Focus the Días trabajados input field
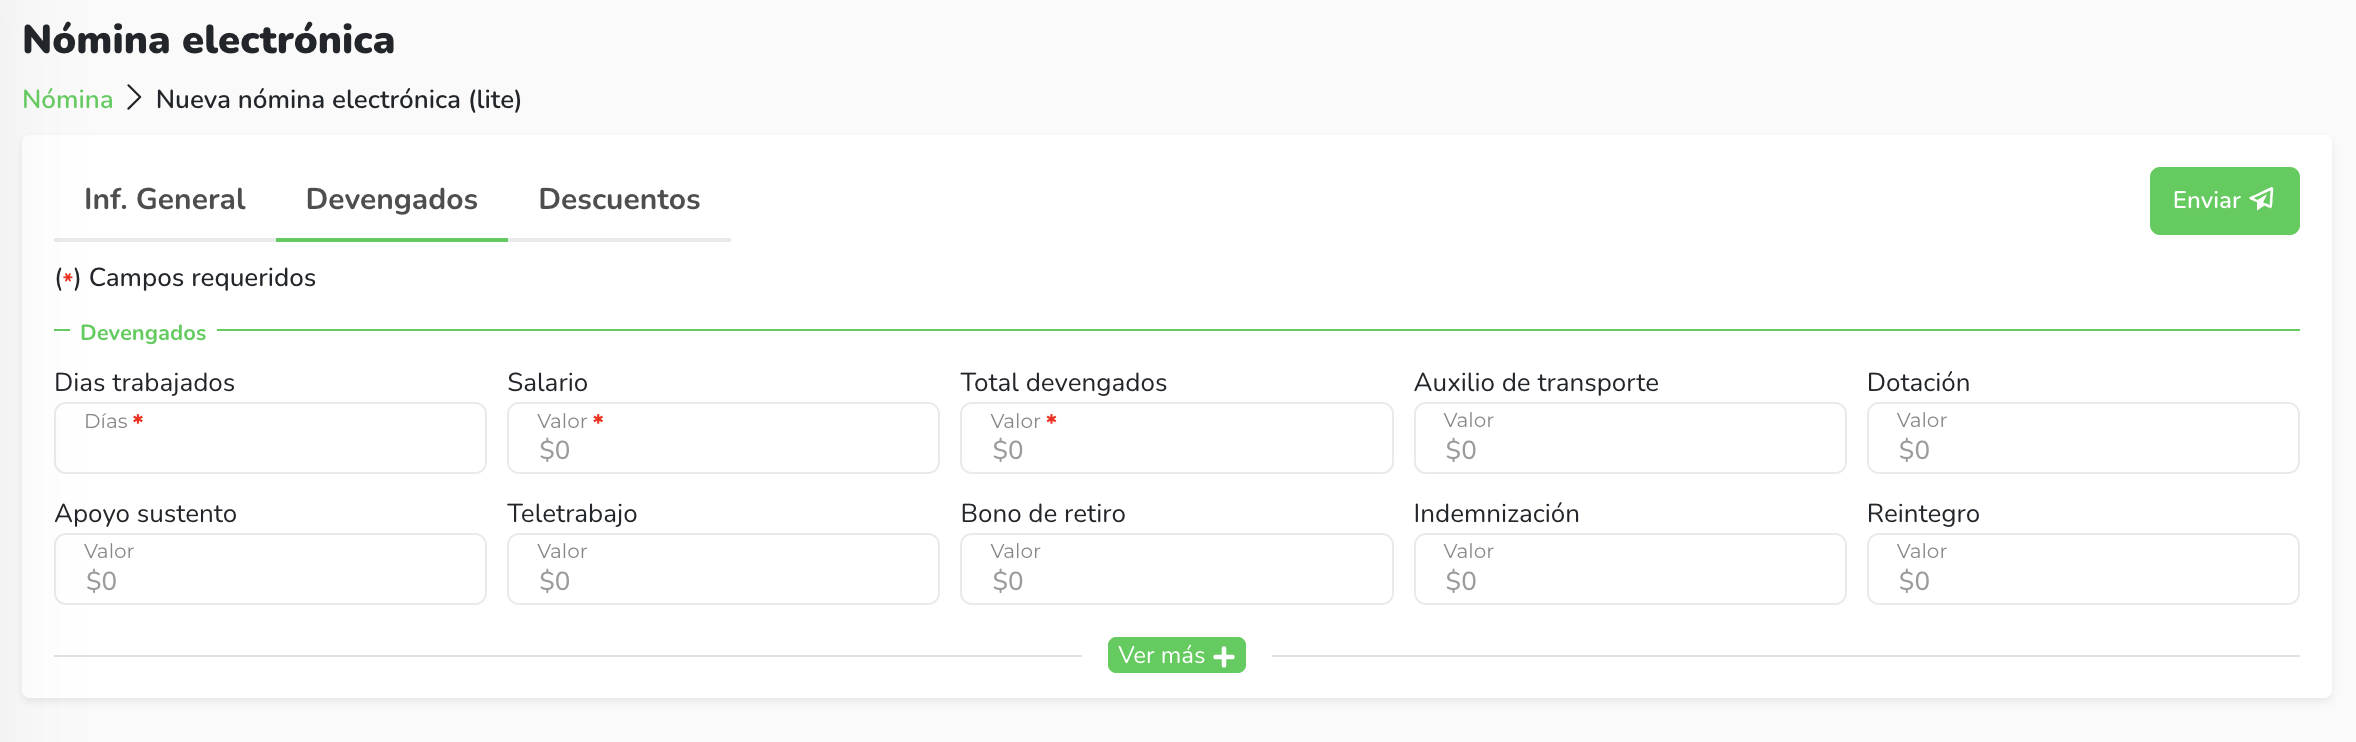 [270, 439]
